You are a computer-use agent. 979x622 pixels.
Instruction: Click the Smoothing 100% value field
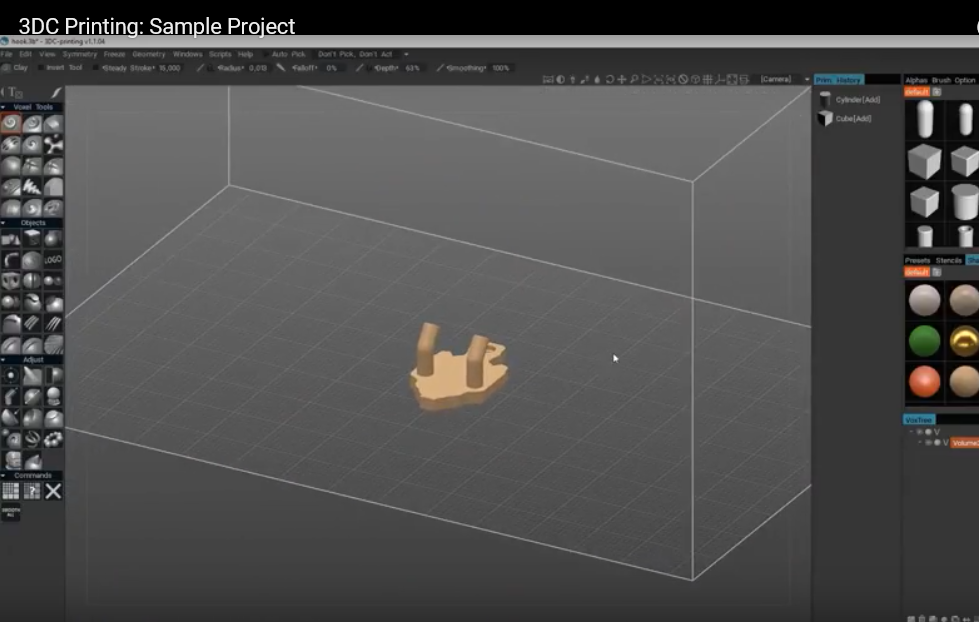point(501,67)
